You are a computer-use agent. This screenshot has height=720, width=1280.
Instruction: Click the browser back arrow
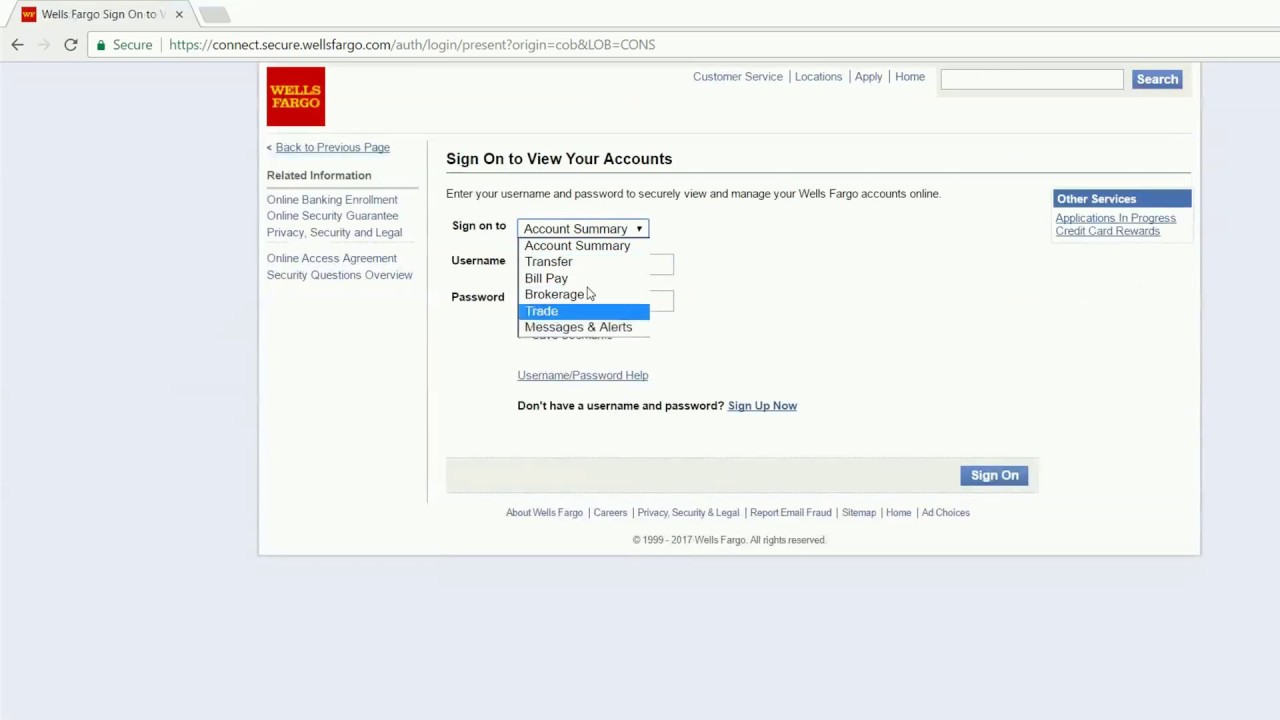[x=16, y=44]
